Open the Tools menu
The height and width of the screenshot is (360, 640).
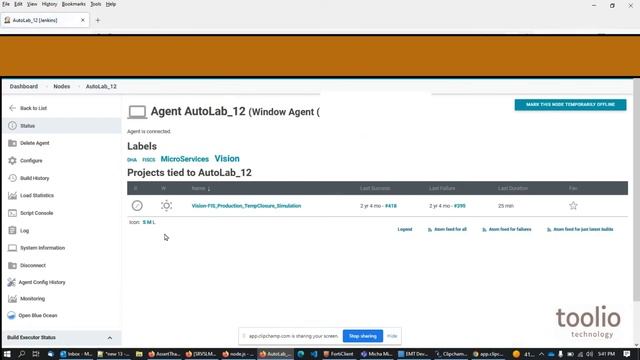coord(96,4)
